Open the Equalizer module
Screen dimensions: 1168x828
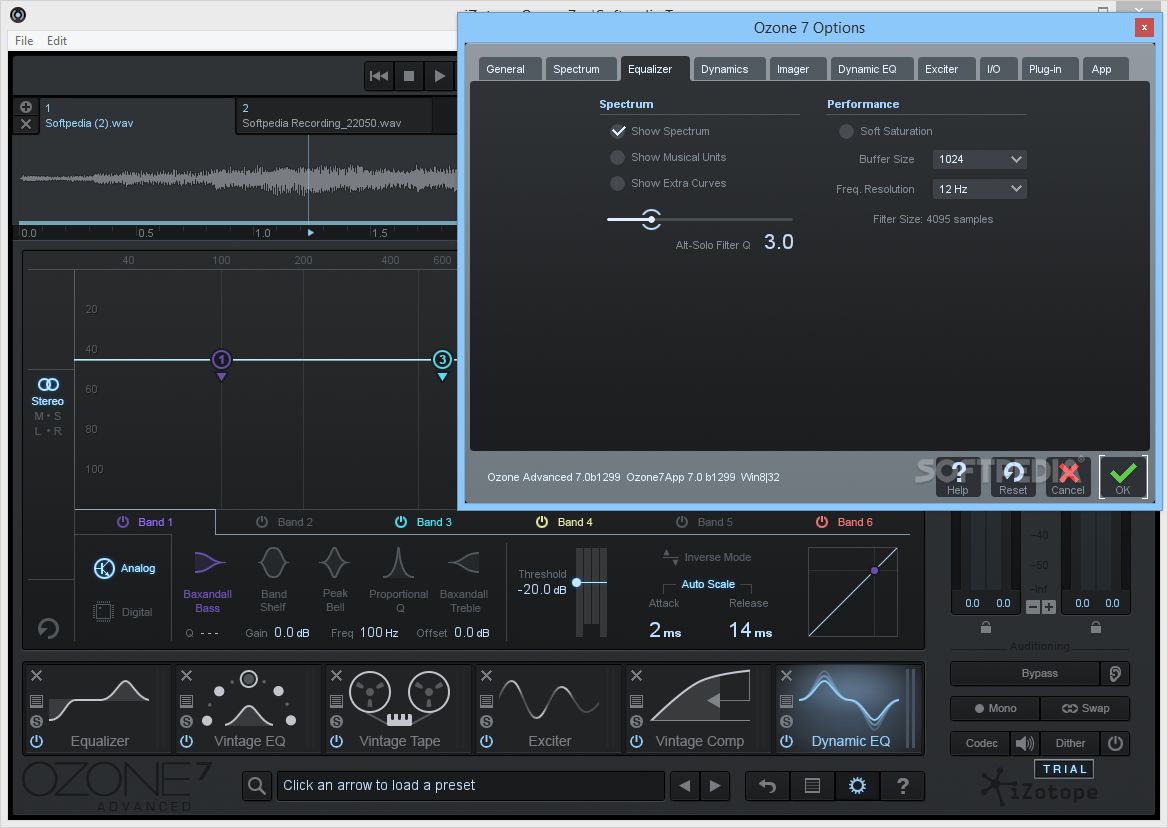[x=98, y=709]
